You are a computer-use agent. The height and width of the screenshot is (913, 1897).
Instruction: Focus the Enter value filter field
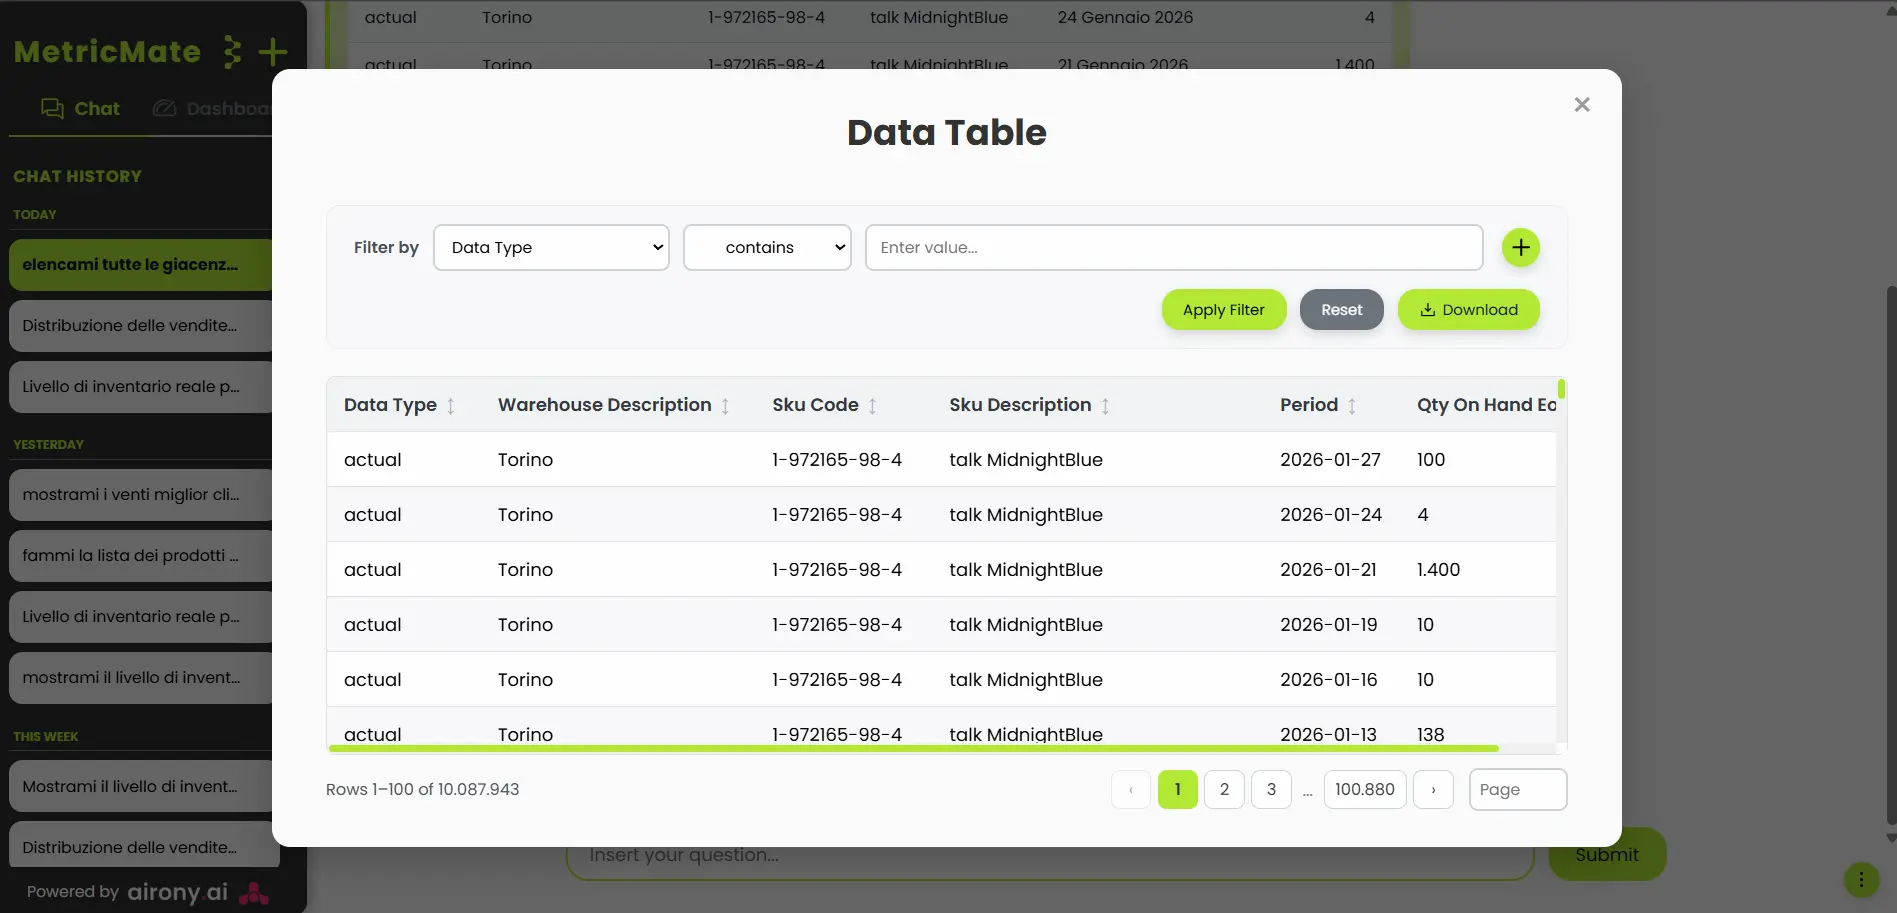(1173, 247)
